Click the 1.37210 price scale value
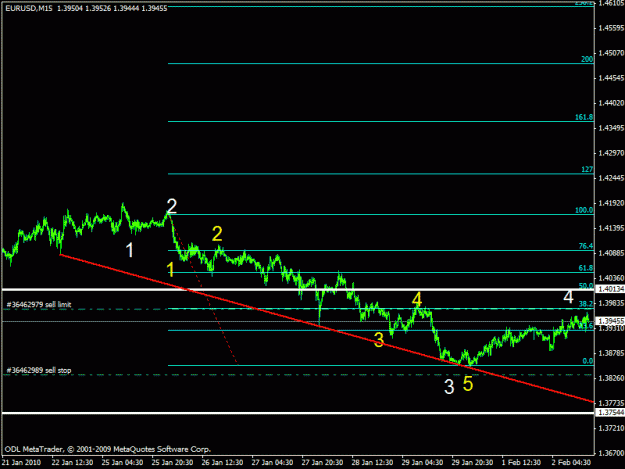The height and width of the screenshot is (469, 625). click(611, 428)
